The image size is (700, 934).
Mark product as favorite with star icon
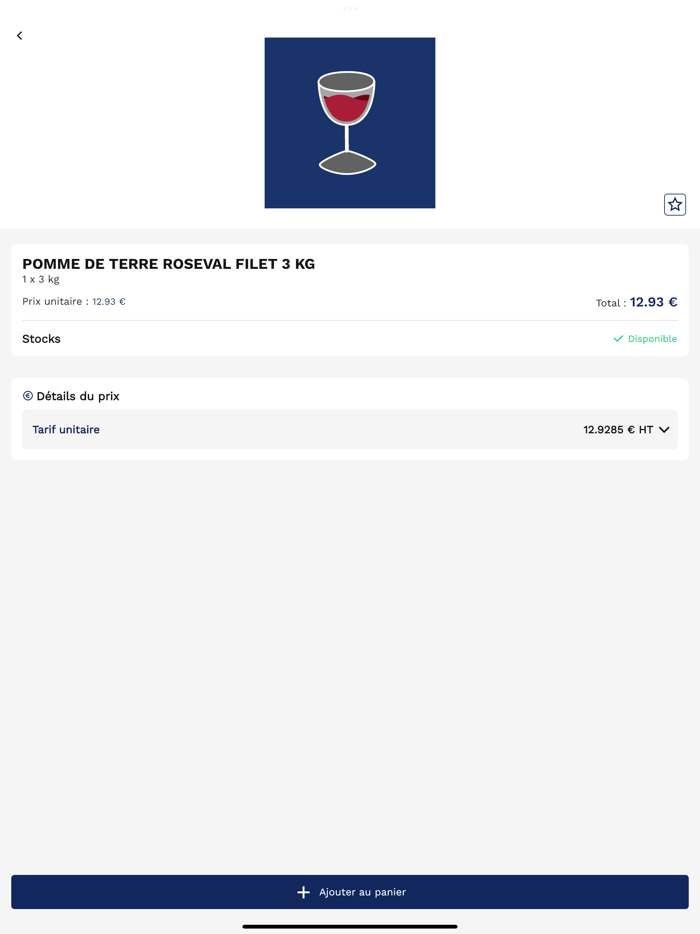click(675, 204)
